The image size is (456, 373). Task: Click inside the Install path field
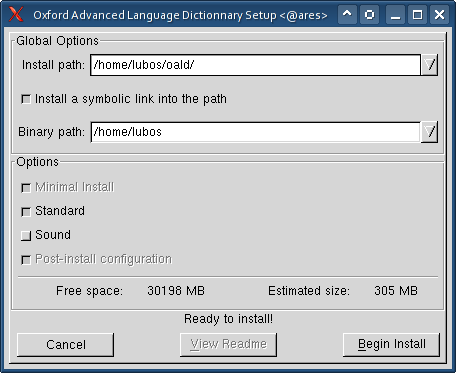[x=255, y=65]
